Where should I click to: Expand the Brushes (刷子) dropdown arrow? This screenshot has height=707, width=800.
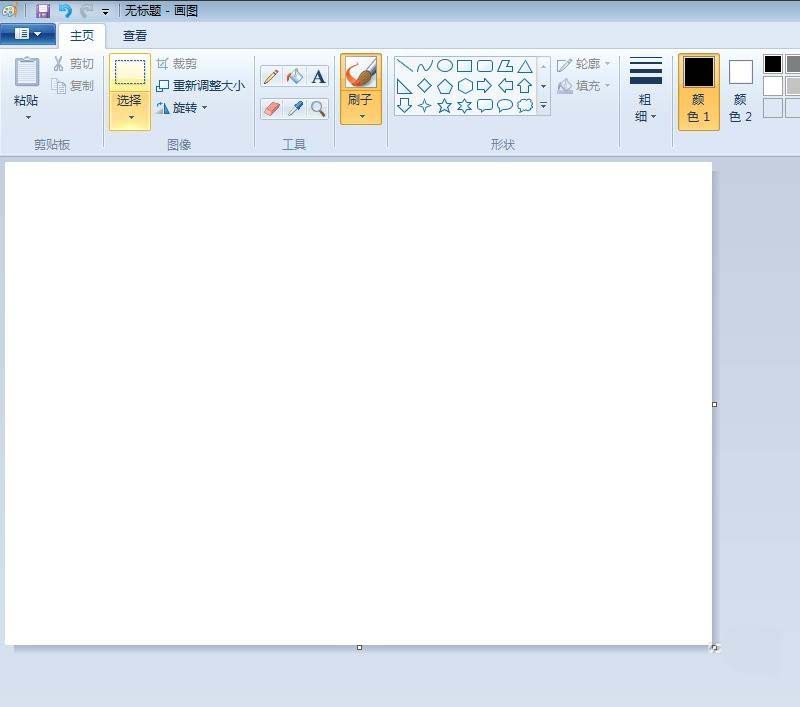362,116
